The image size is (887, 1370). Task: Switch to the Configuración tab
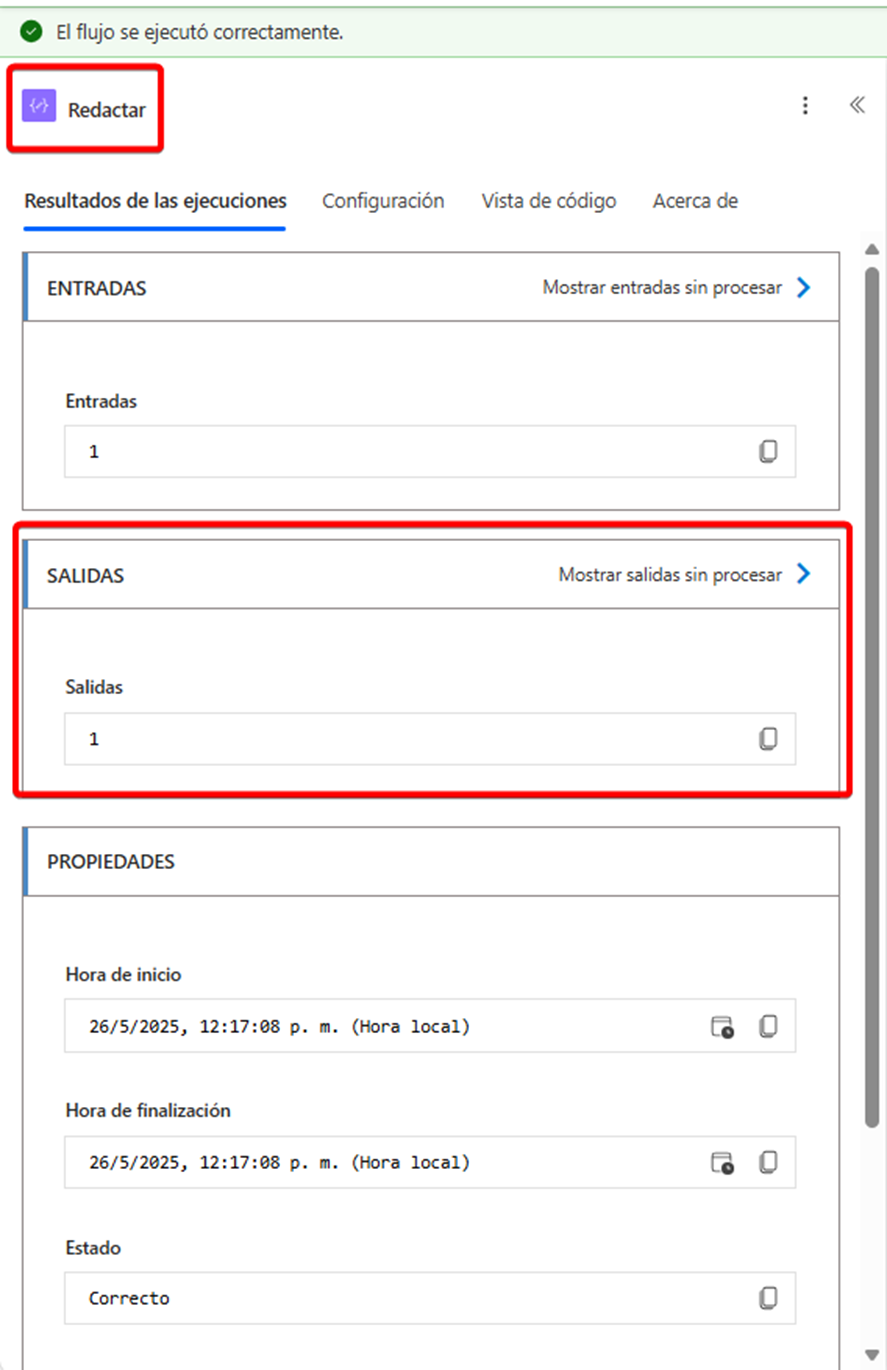point(383,201)
